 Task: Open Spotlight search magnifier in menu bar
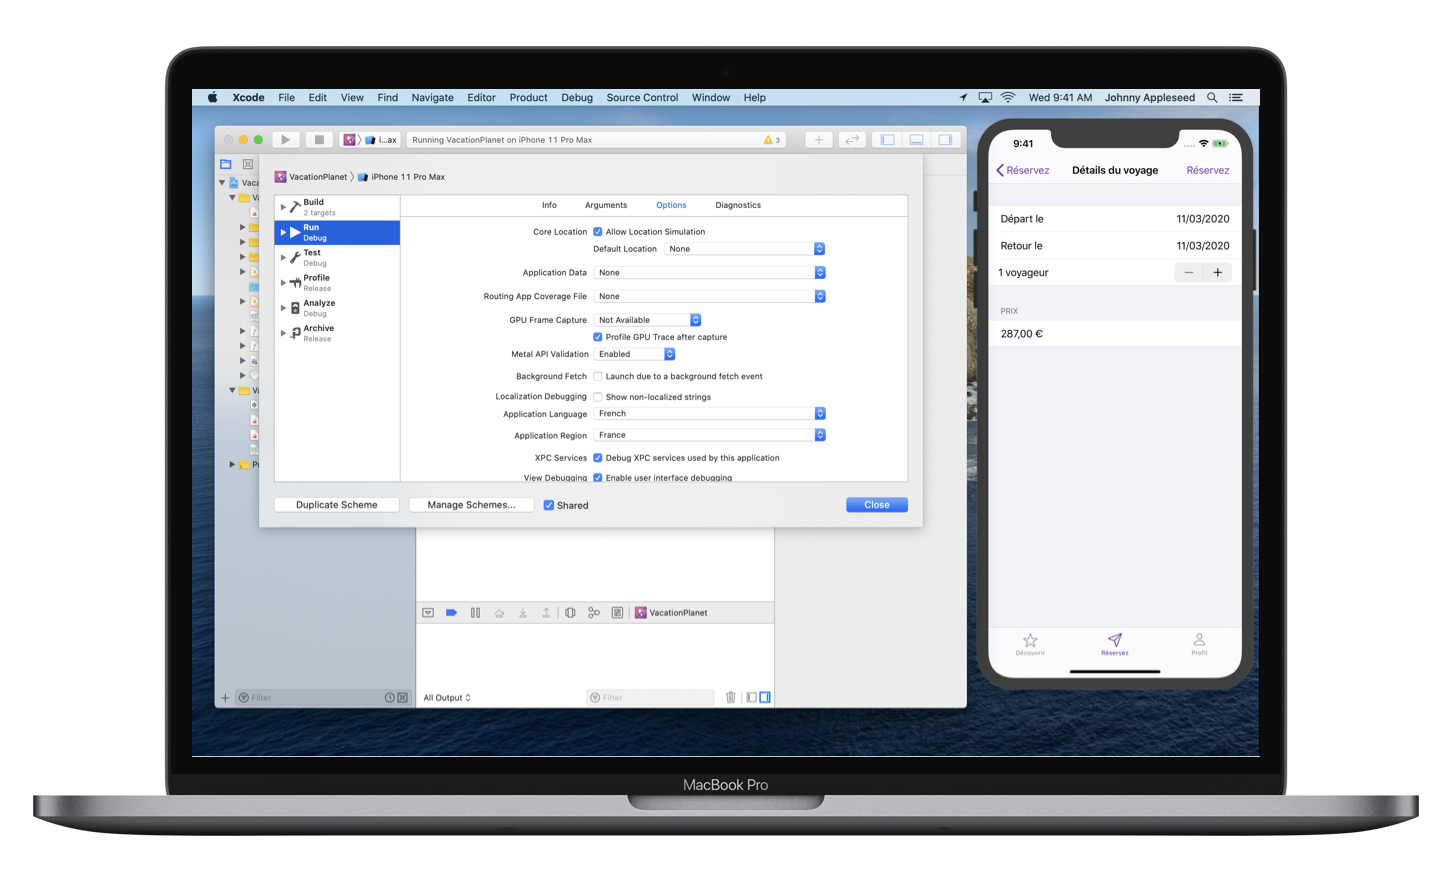click(1212, 98)
